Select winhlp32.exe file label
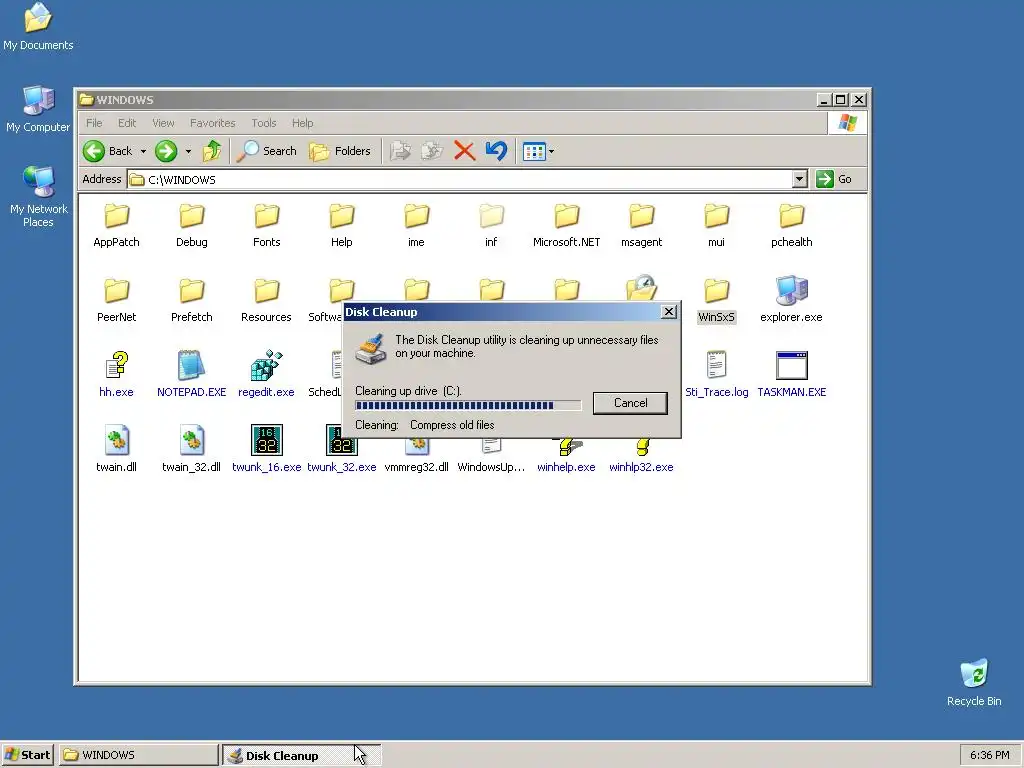 tap(641, 467)
